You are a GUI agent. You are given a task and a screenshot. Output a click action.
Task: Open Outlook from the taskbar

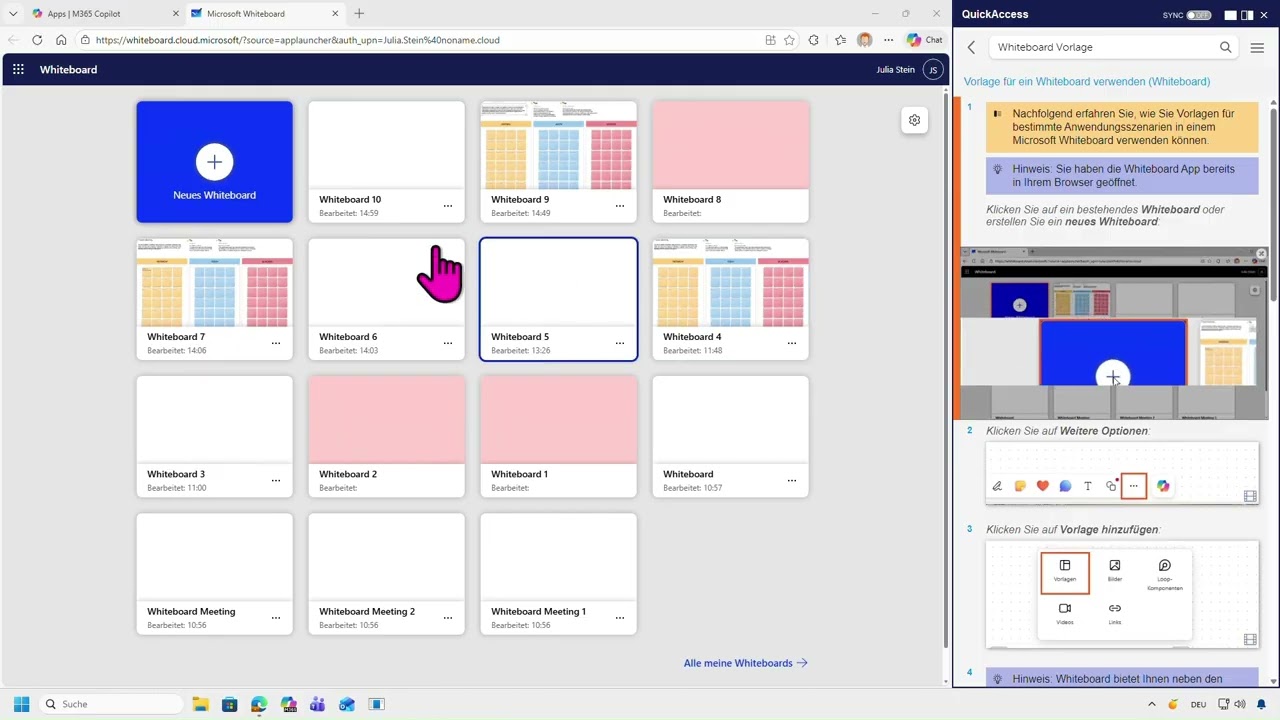tap(347, 704)
